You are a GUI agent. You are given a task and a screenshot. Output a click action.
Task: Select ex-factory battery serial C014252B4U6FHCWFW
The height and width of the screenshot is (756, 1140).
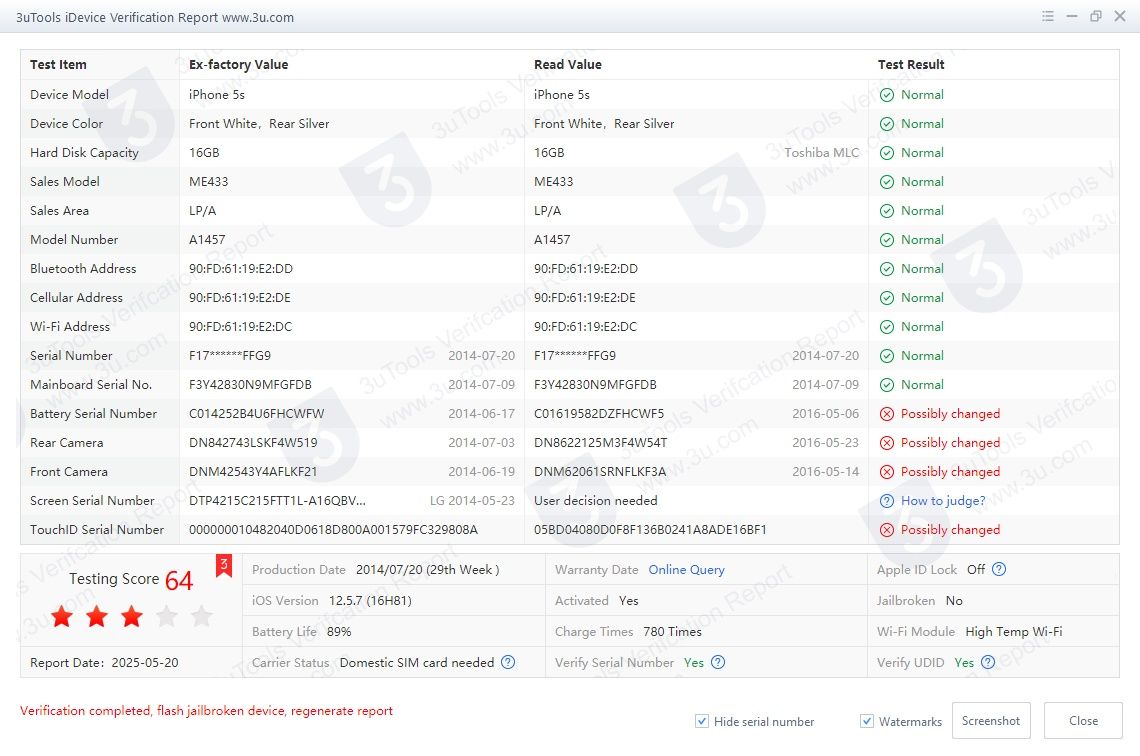pyautogui.click(x=257, y=414)
